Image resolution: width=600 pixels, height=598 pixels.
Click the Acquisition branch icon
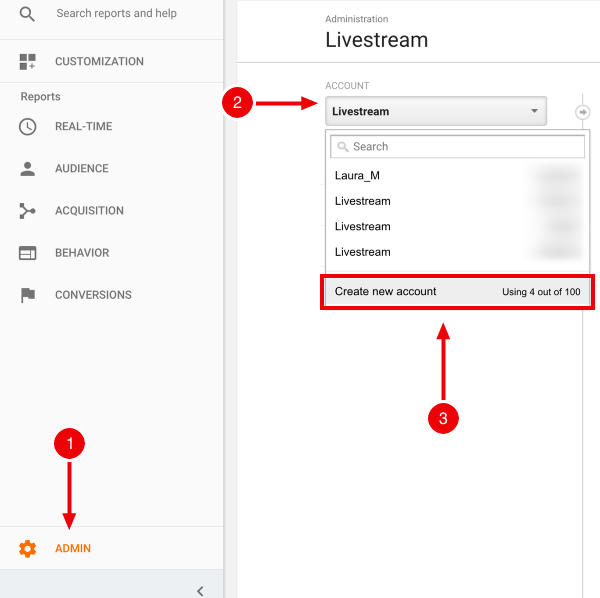27,211
